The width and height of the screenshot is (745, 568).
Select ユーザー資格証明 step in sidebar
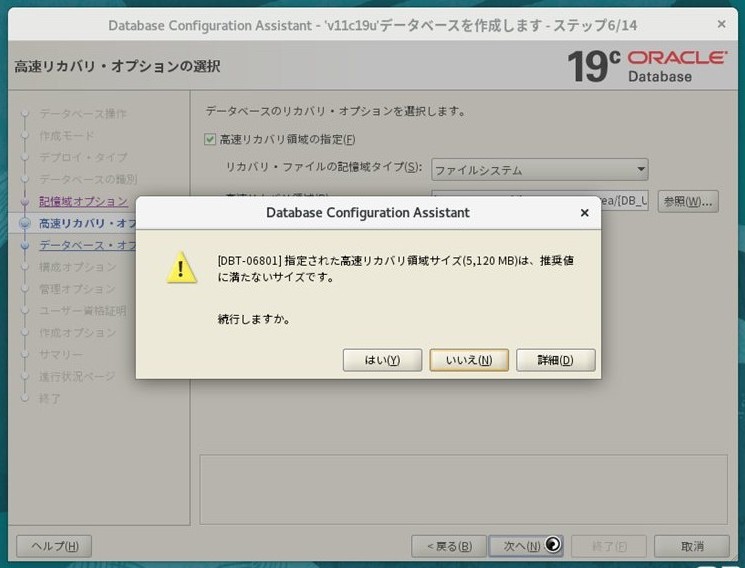pos(83,311)
